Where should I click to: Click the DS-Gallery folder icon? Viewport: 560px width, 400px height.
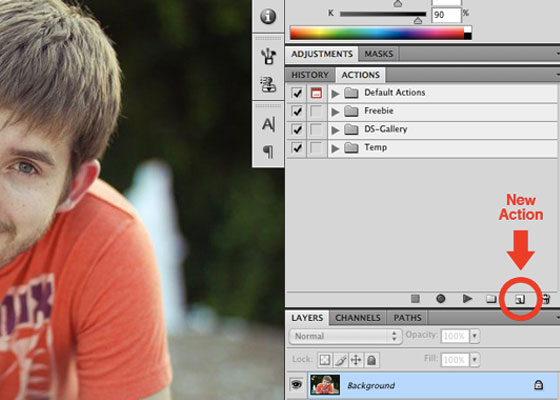tap(351, 130)
